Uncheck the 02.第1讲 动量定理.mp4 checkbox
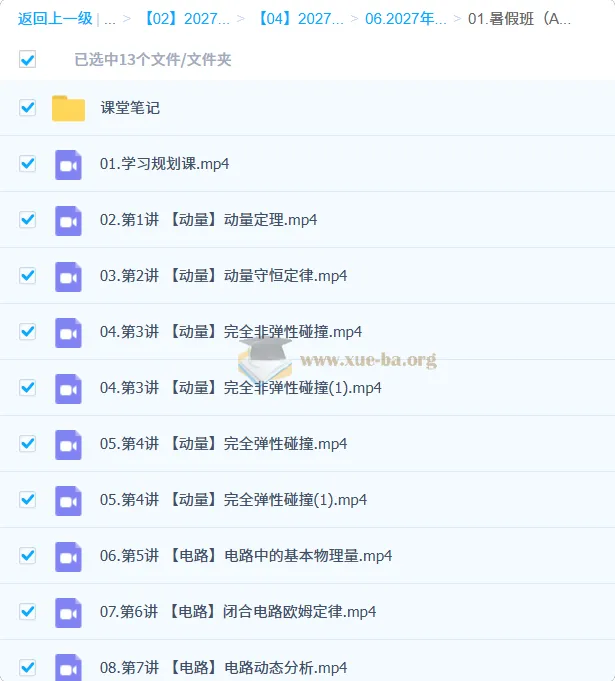 tap(27, 220)
